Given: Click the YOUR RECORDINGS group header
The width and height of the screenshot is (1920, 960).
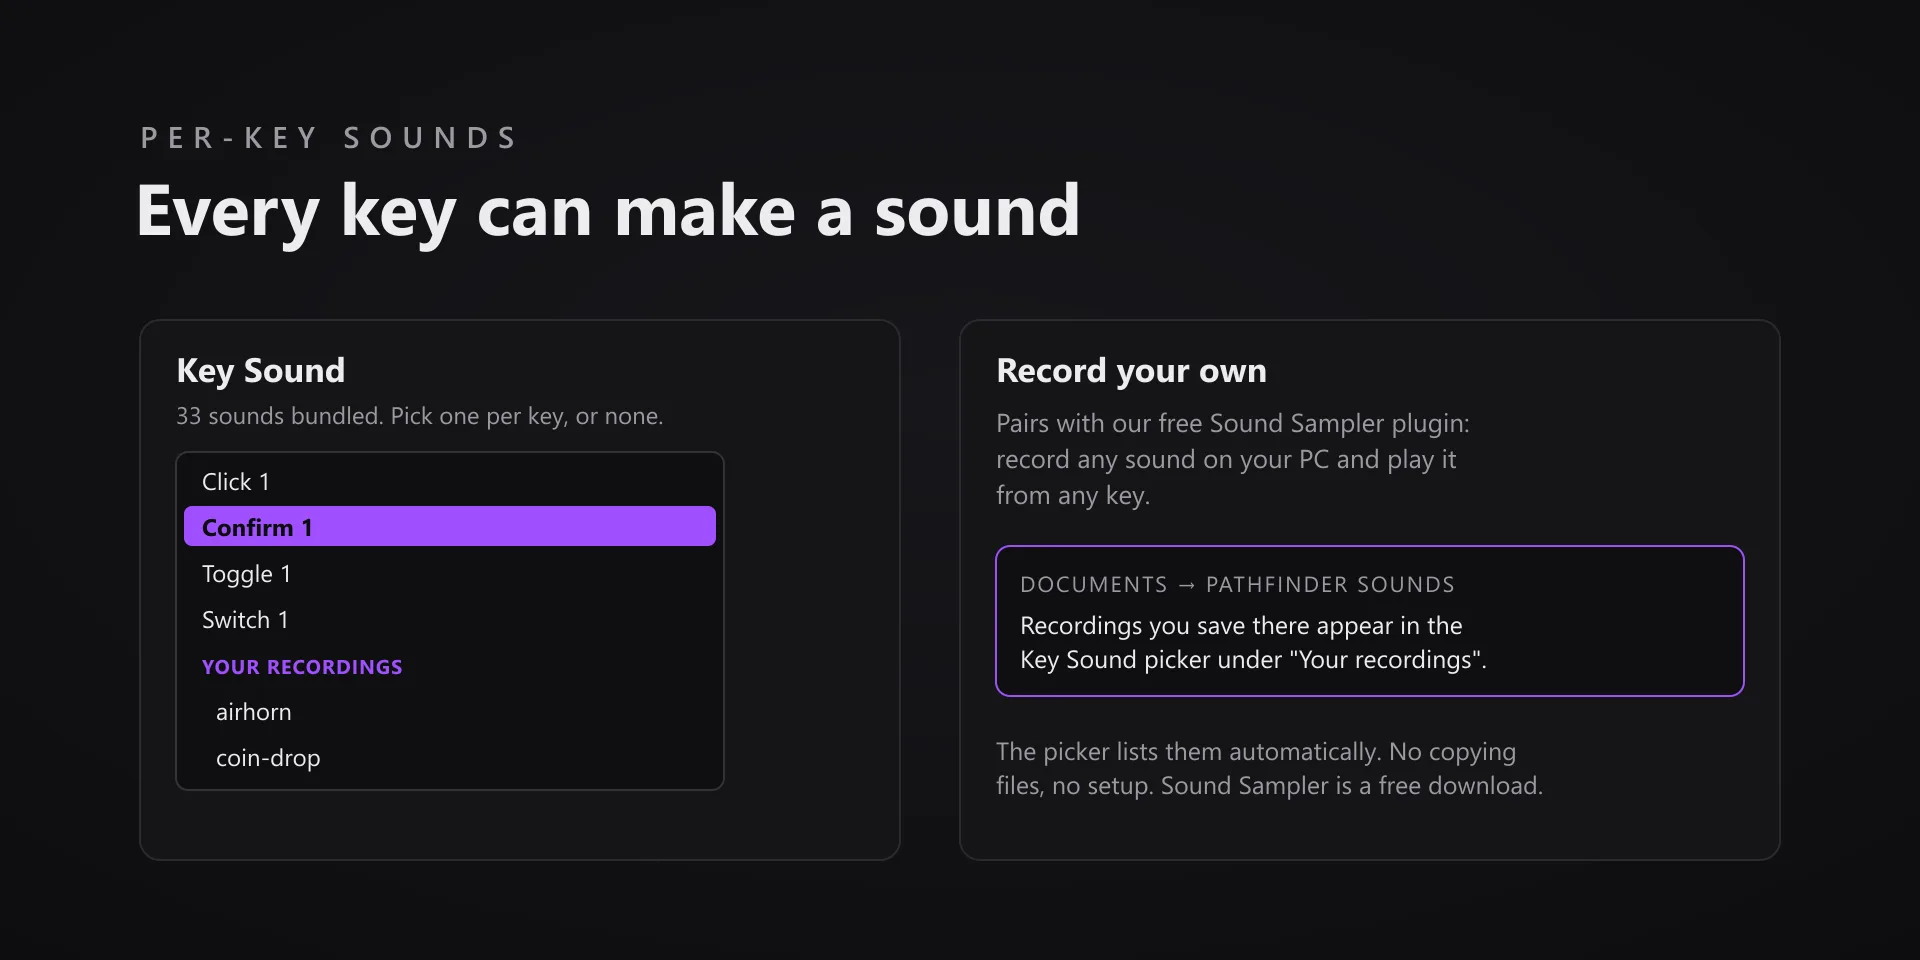Looking at the screenshot, I should [302, 667].
